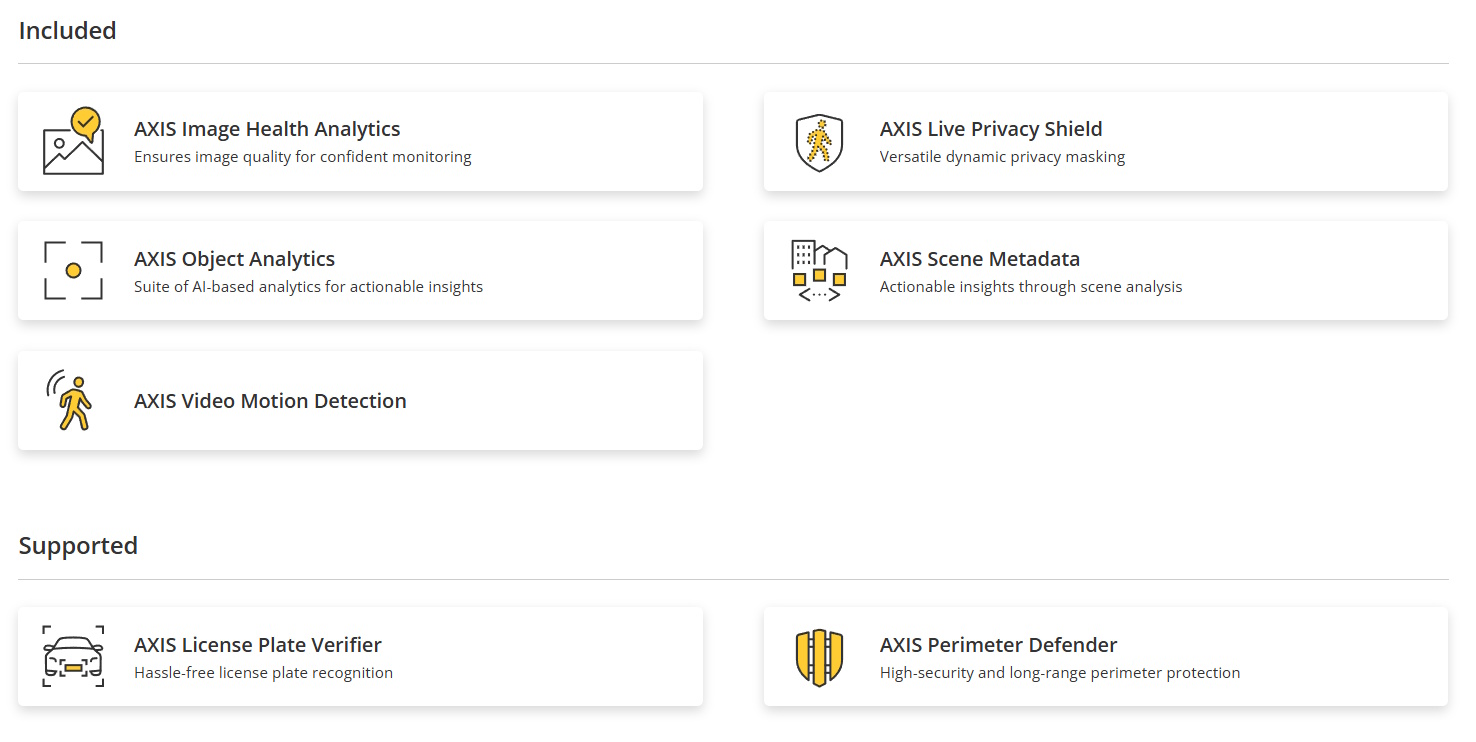Click the Object Analytics focus-frame icon

point(73,270)
